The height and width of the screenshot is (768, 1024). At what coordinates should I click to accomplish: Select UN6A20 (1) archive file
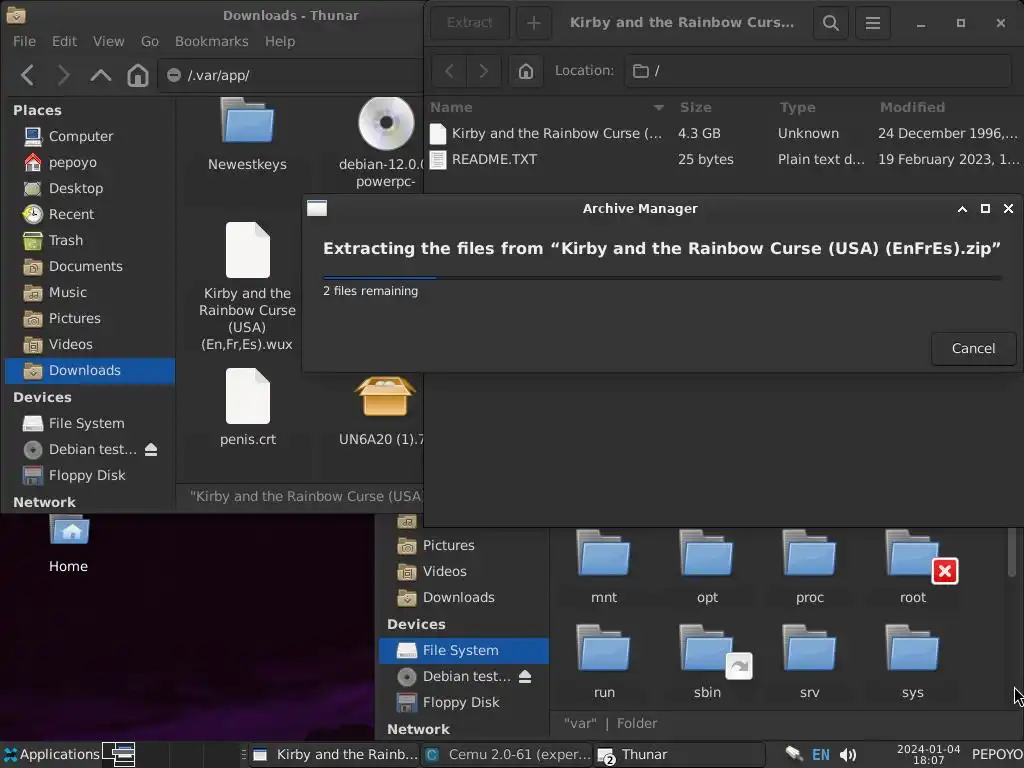(x=384, y=409)
